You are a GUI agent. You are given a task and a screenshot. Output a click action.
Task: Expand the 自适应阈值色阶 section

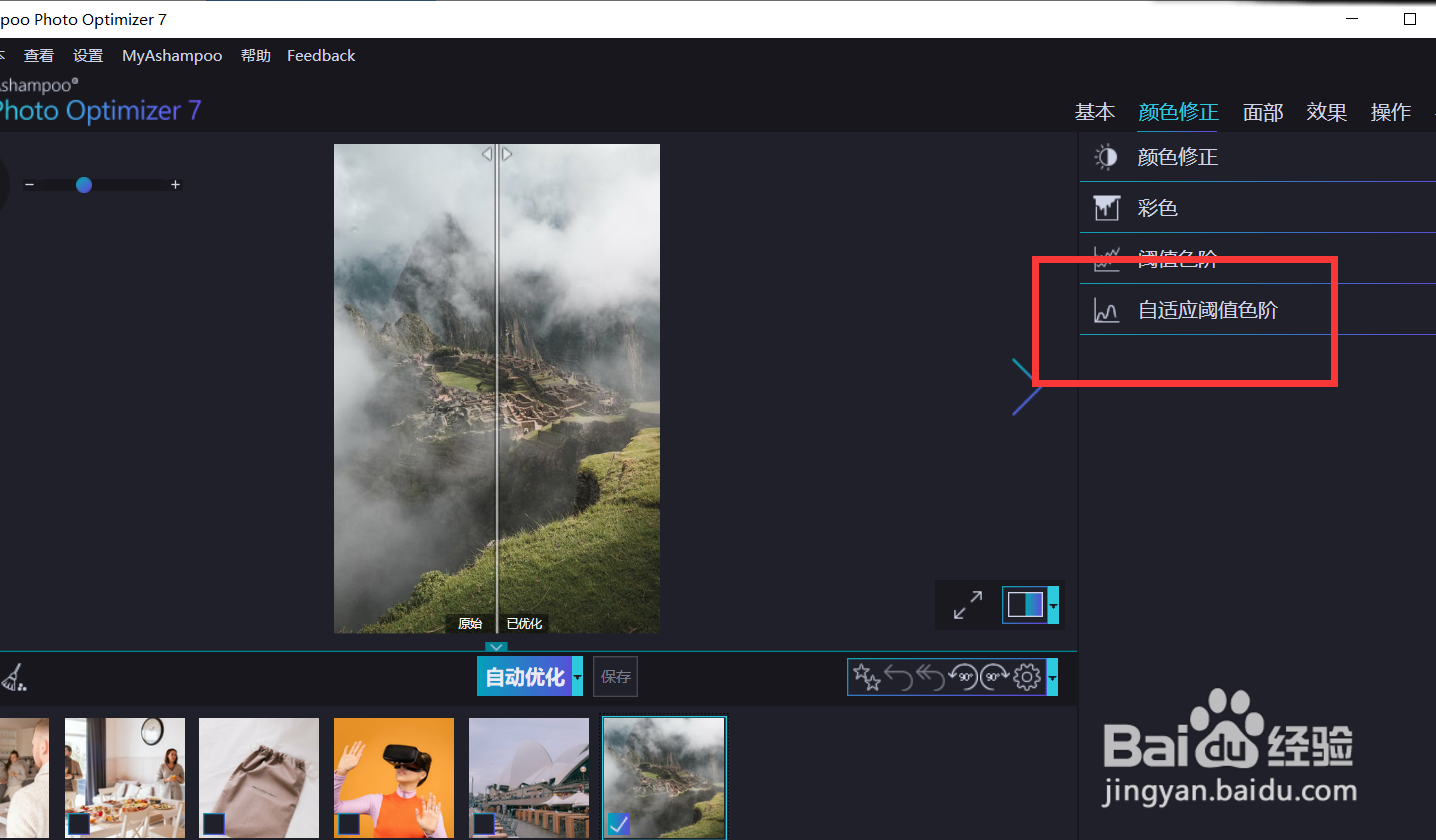tap(1258, 310)
